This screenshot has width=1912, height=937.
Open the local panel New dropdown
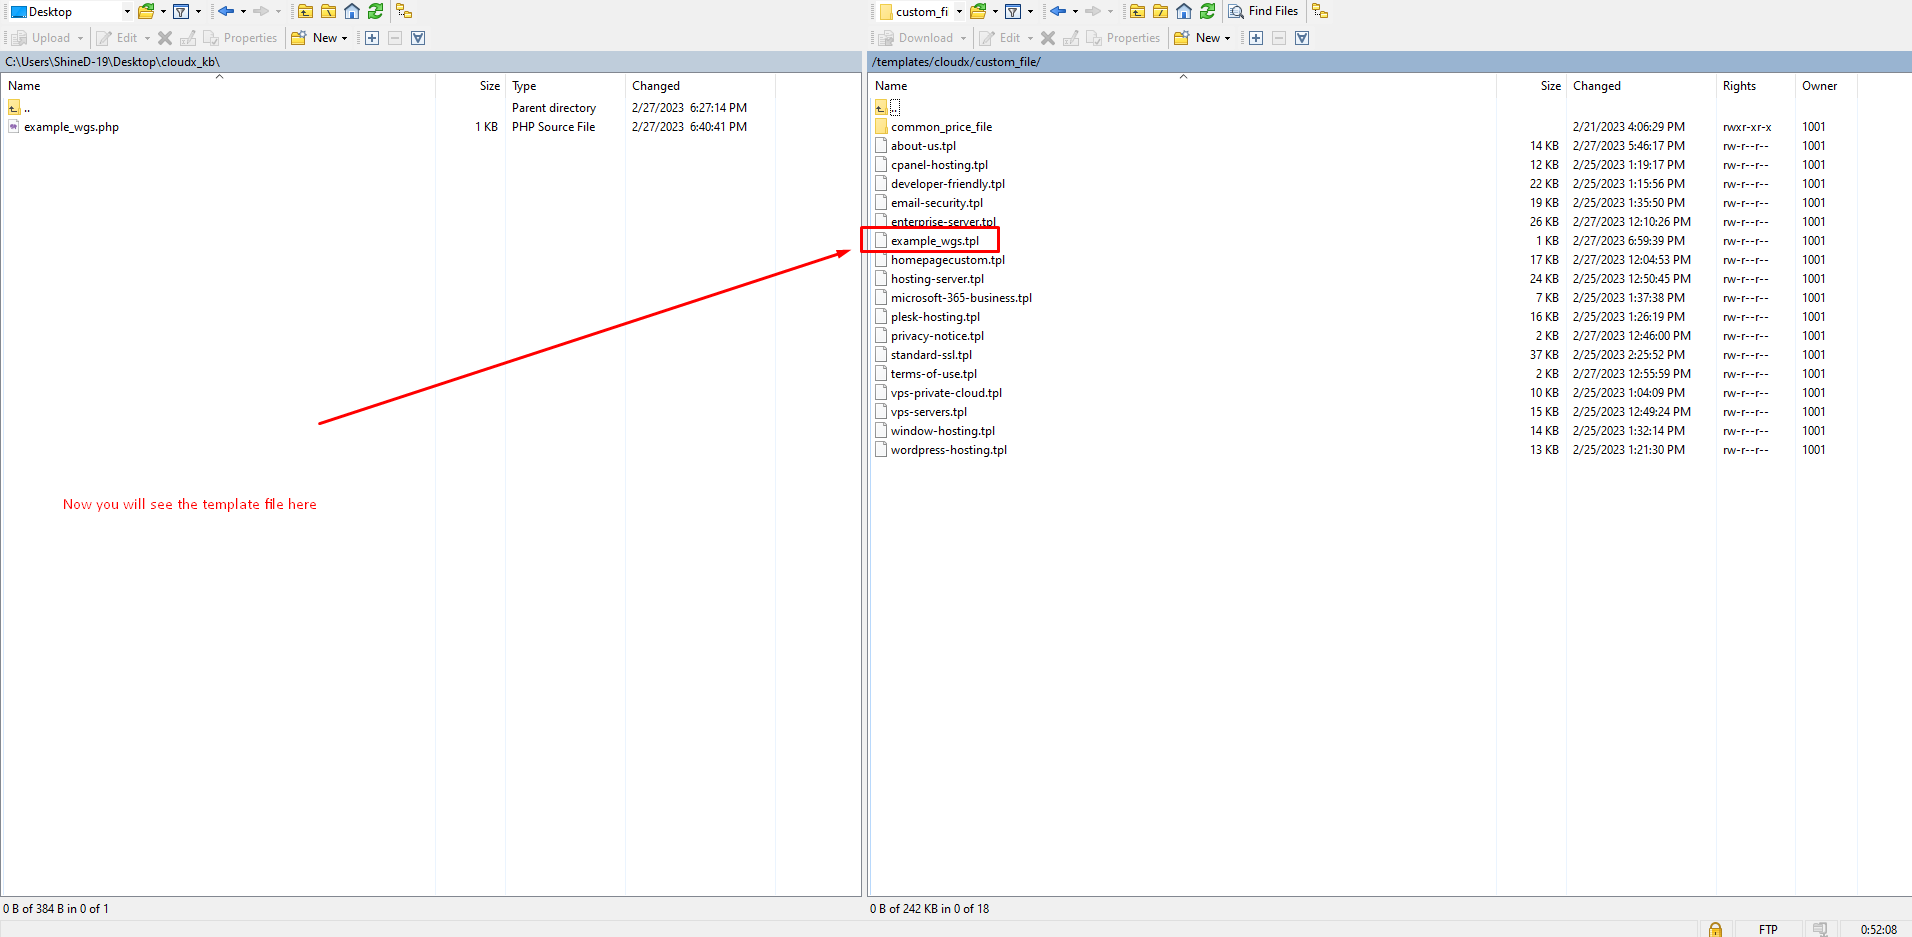coord(344,38)
